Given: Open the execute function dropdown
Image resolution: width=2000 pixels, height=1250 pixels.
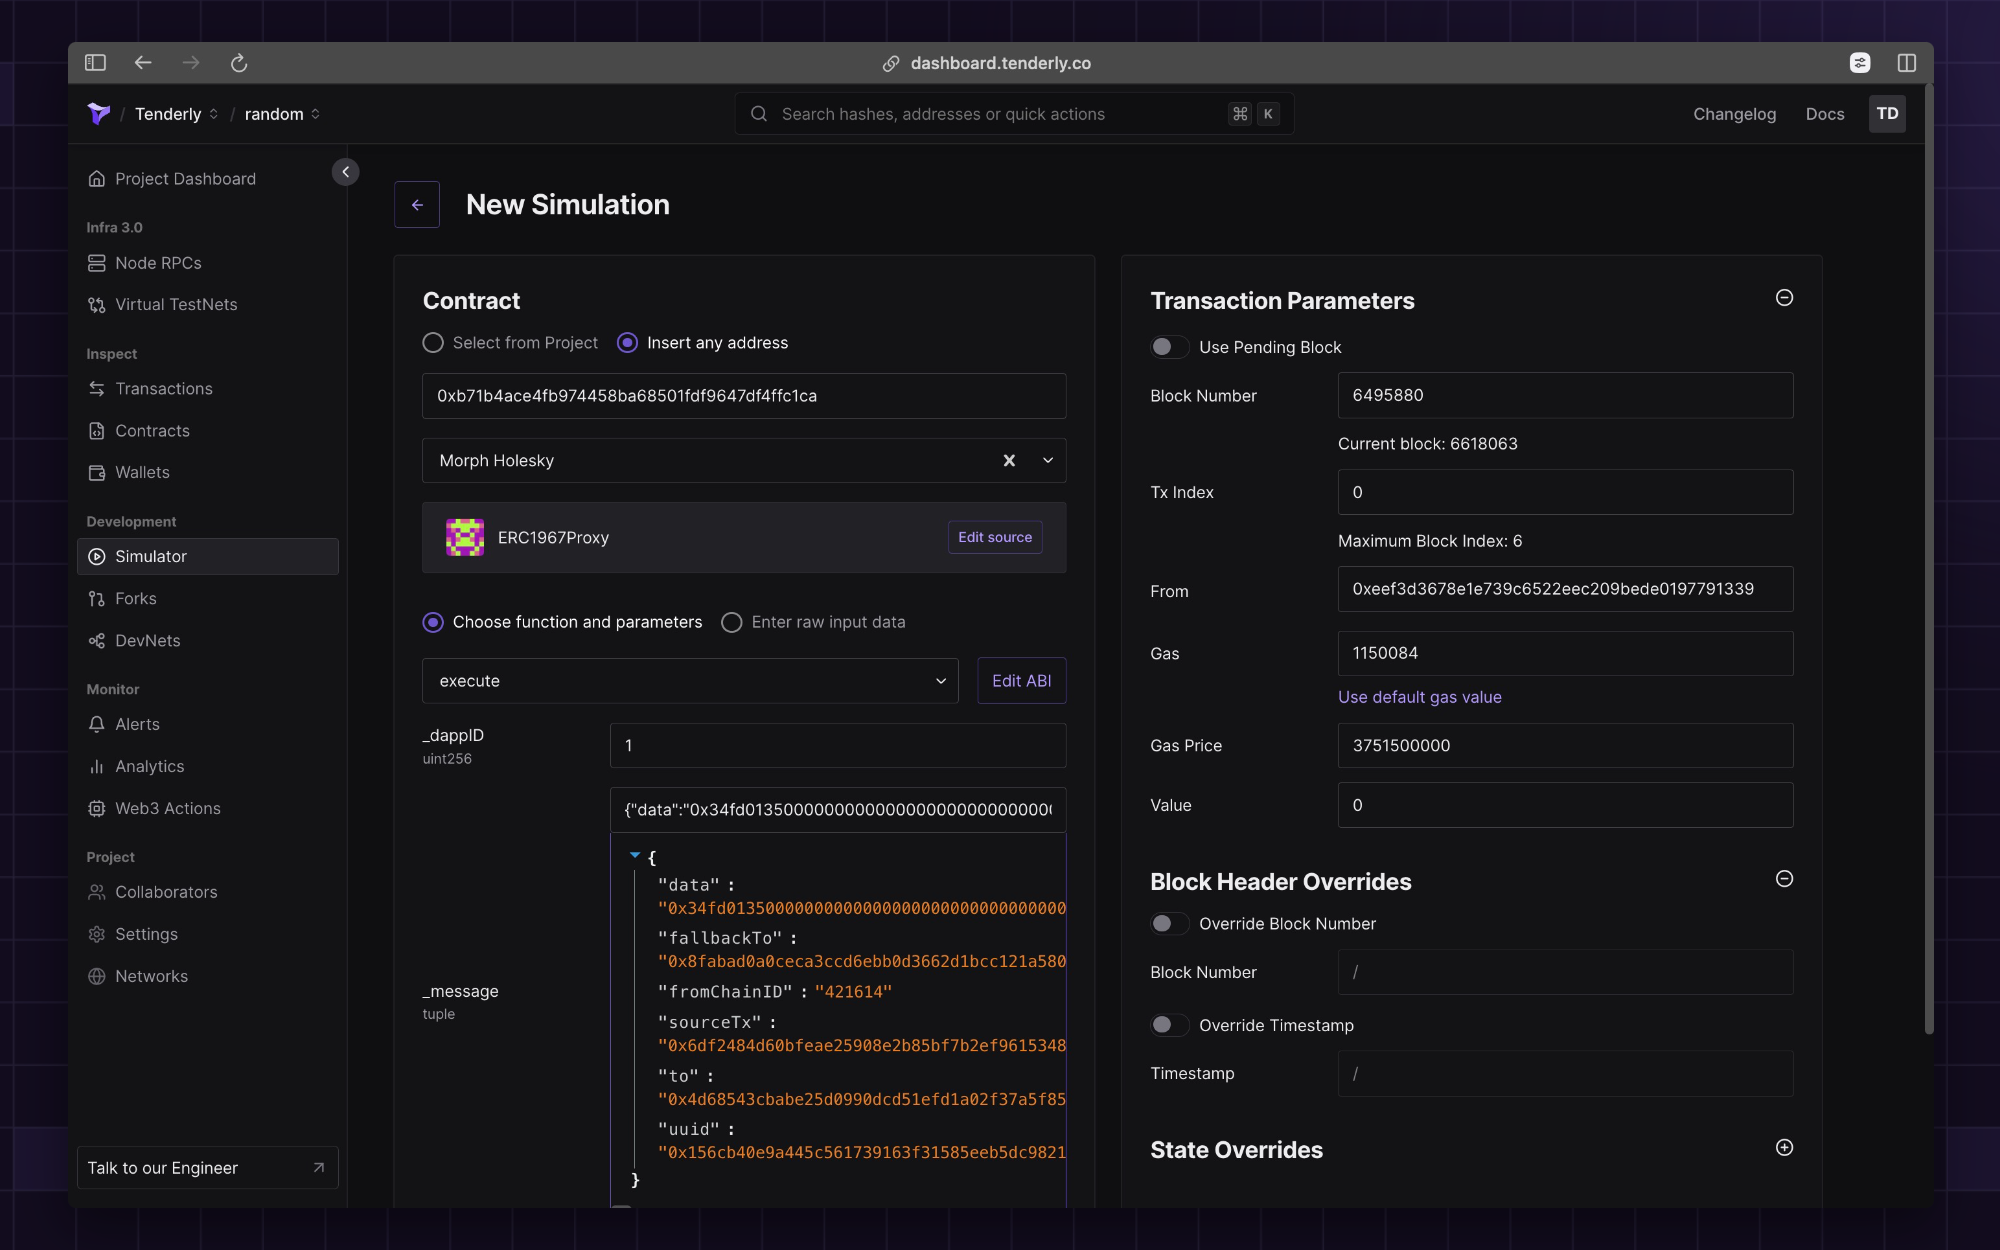Looking at the screenshot, I should point(690,681).
